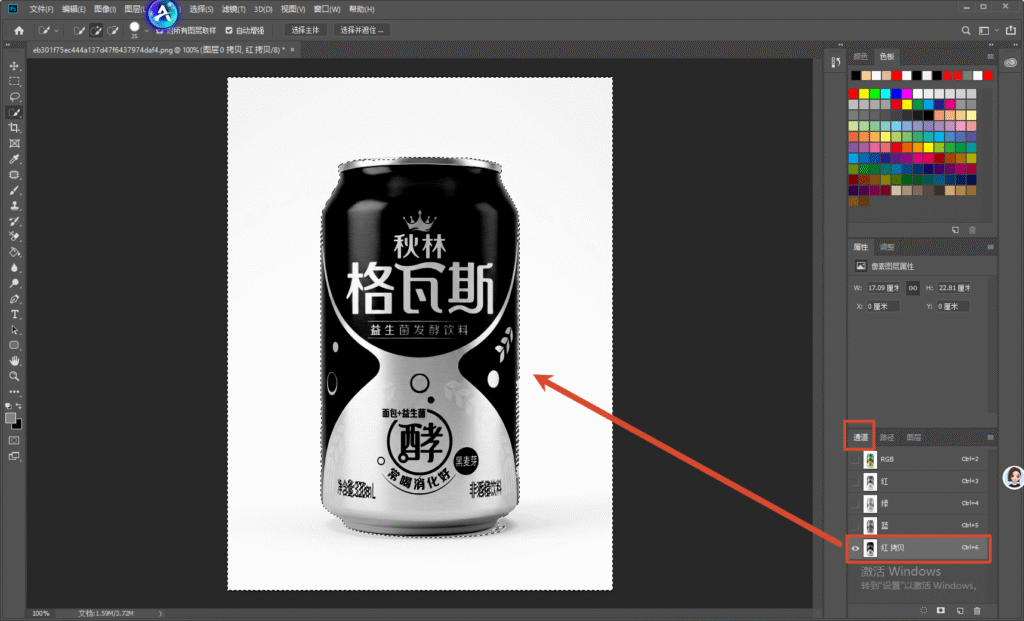Open Channels panel flyout menu

[x=990, y=438]
